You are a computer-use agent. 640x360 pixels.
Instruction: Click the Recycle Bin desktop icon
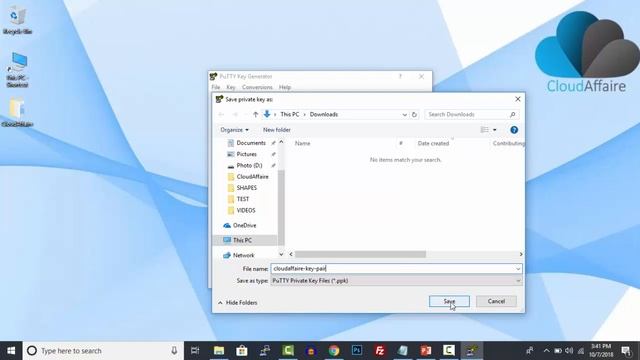pyautogui.click(x=17, y=20)
